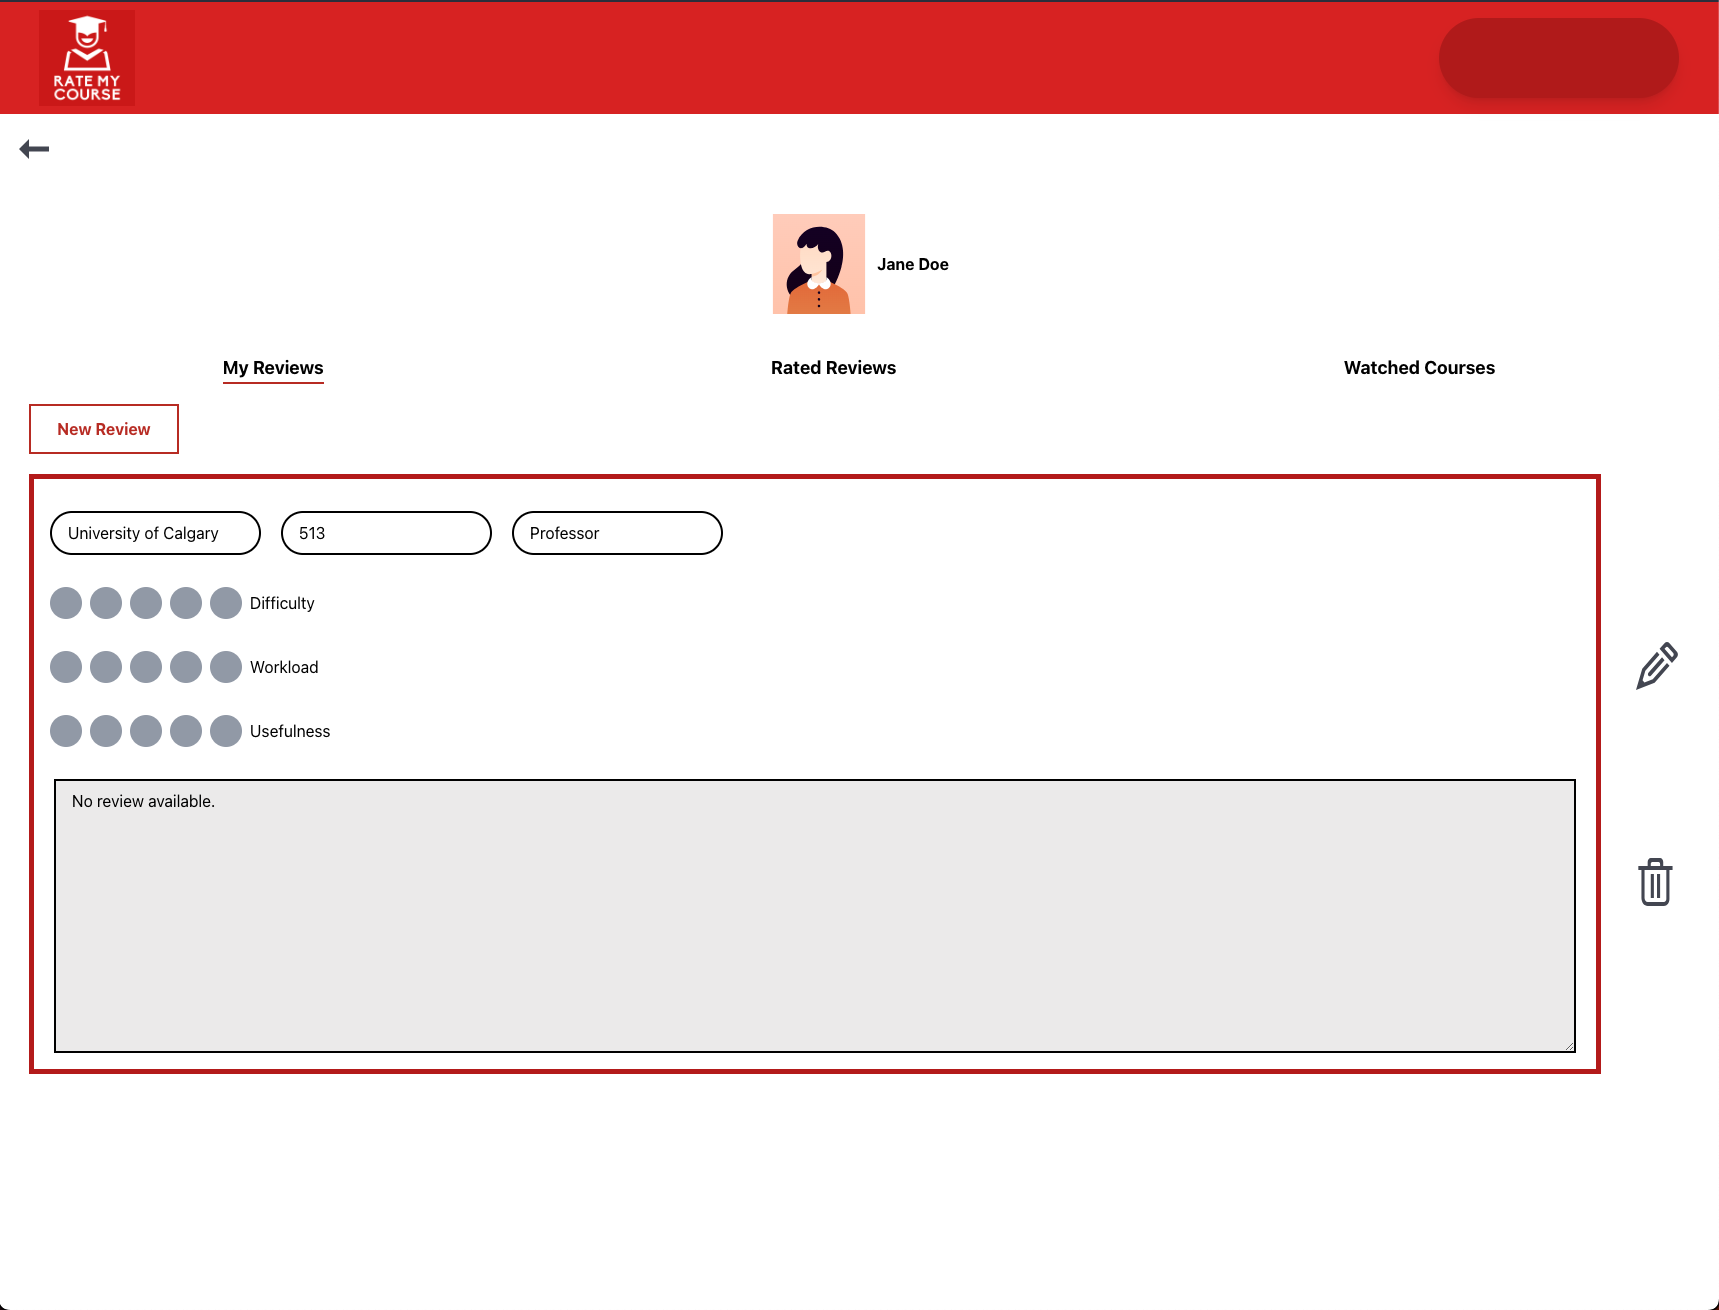The width and height of the screenshot is (1719, 1310).
Task: Set Workload rating to third circle
Action: tap(146, 667)
